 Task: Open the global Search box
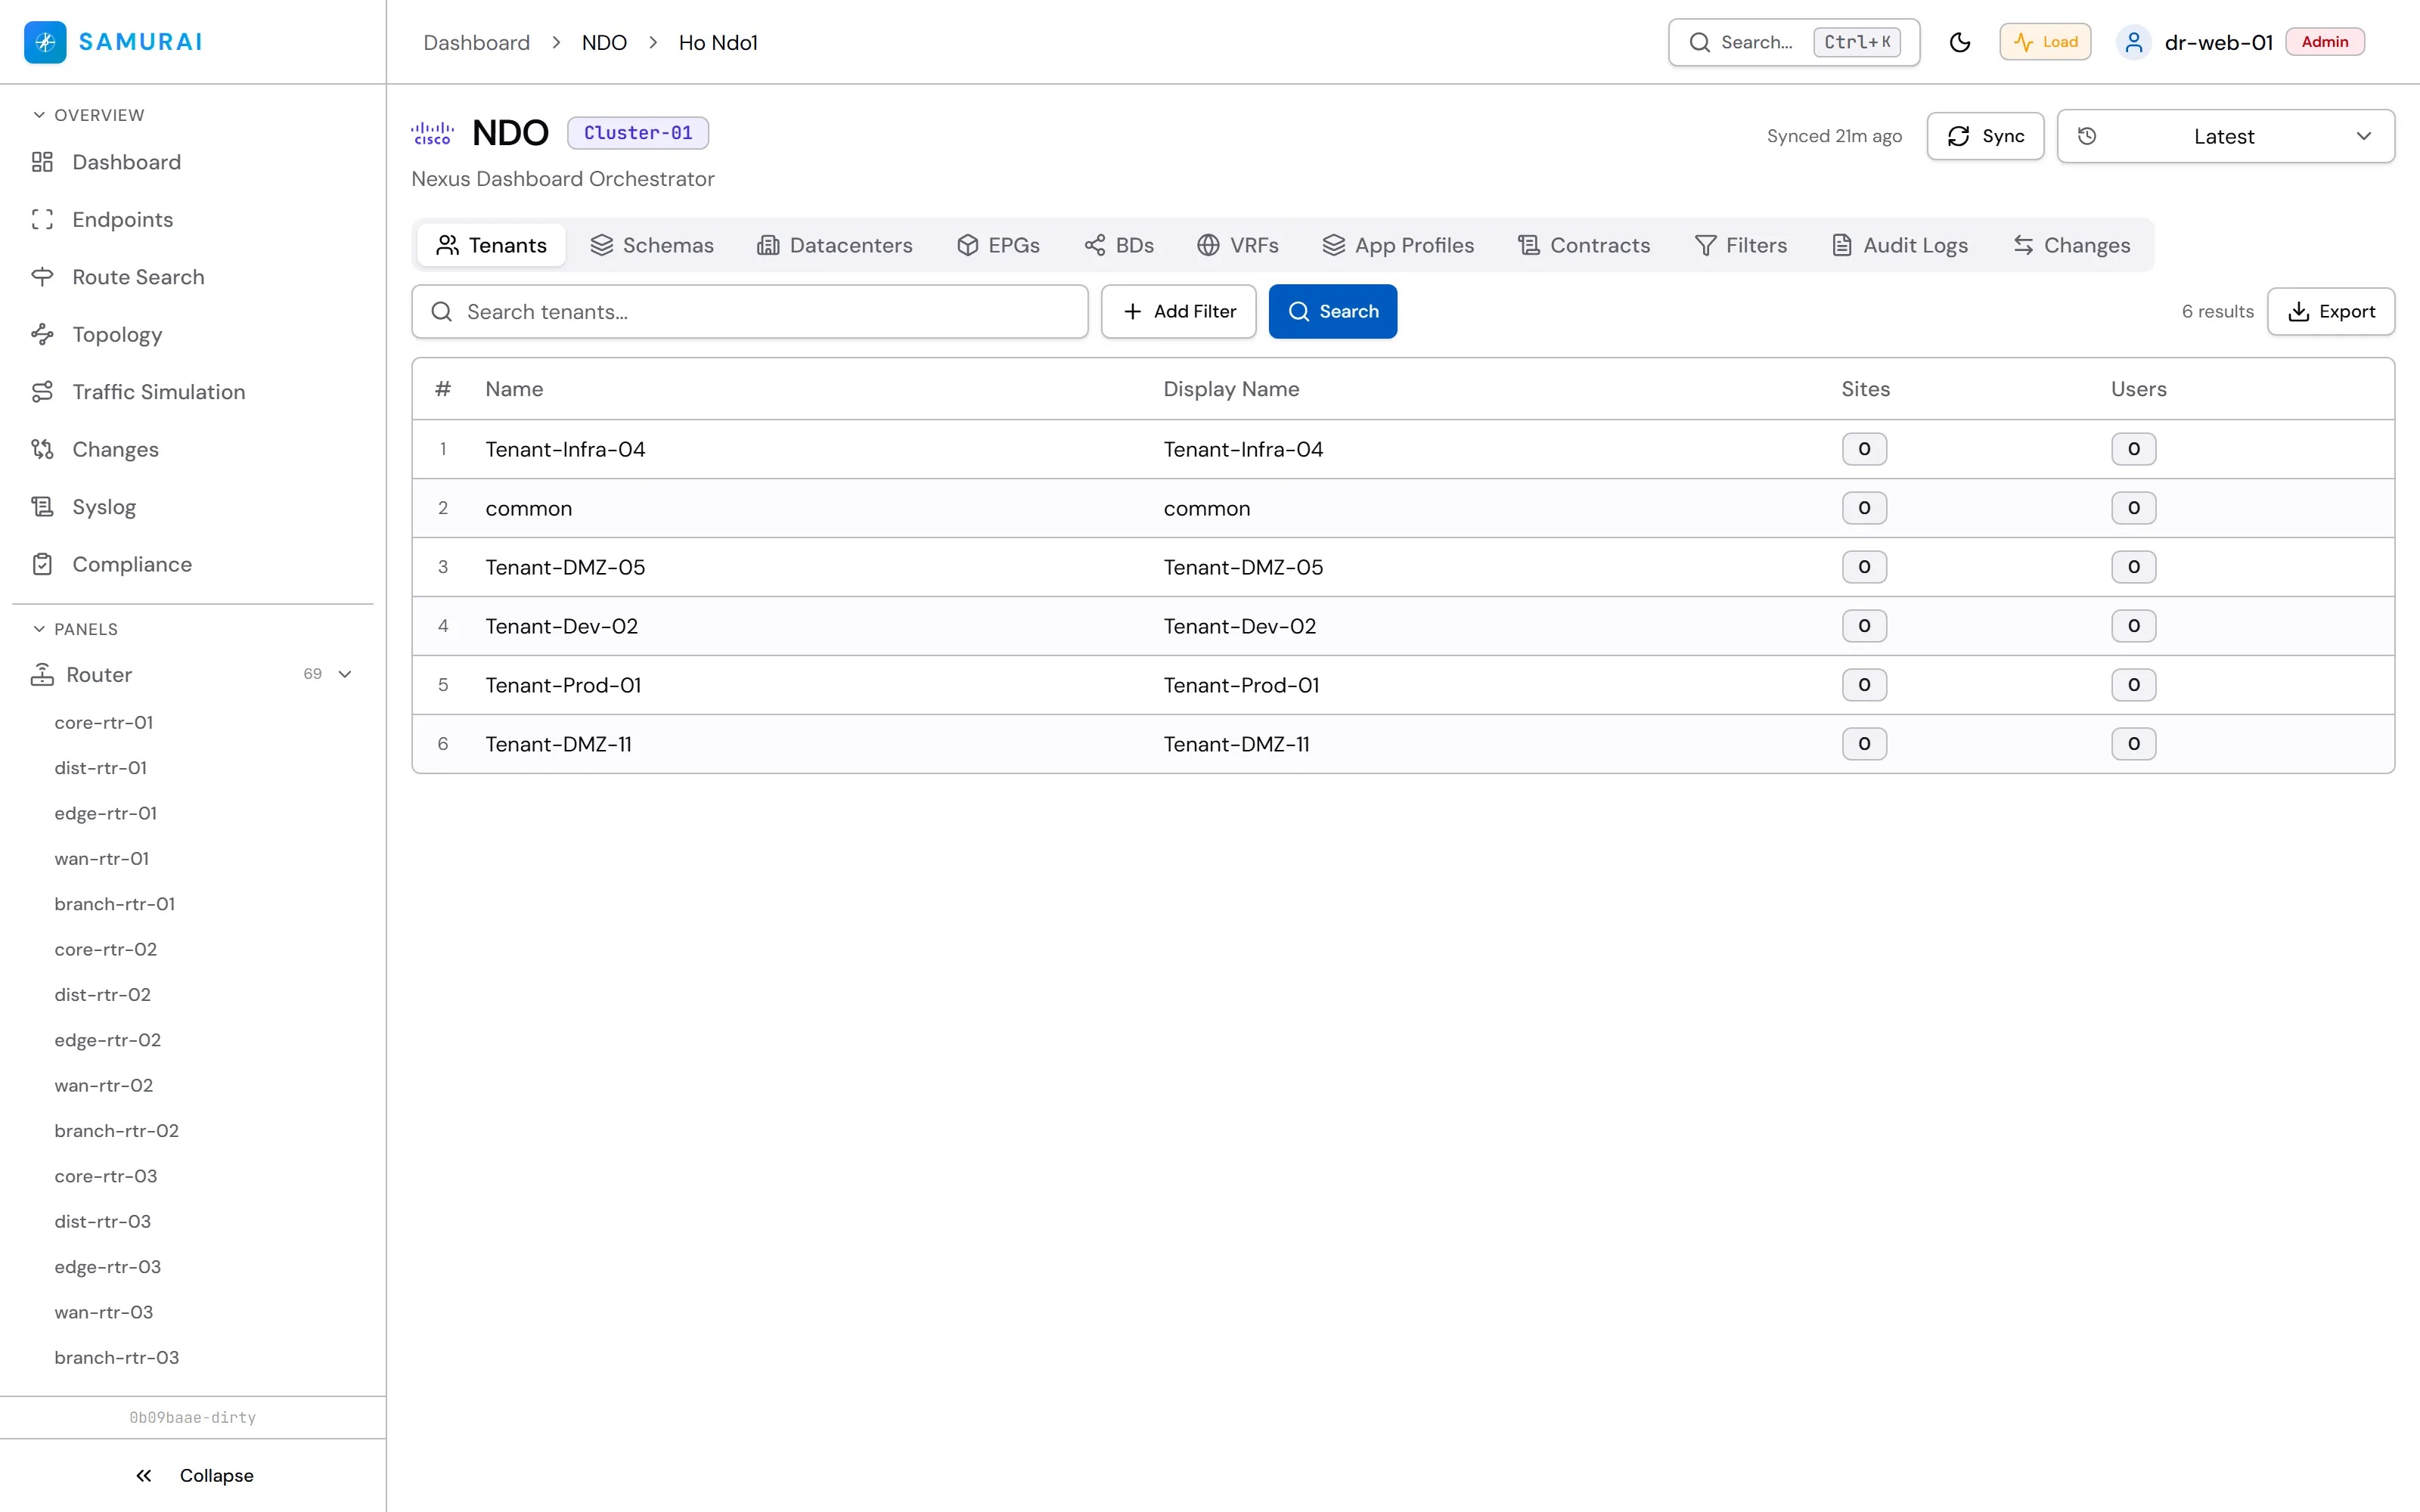(x=1794, y=42)
